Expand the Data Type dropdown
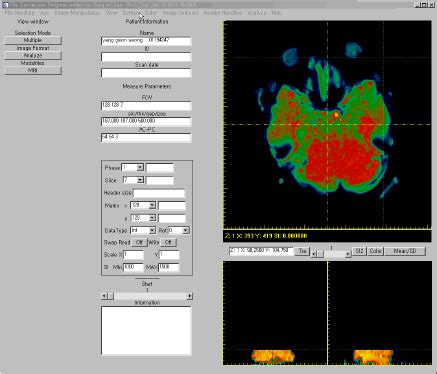This screenshot has height=374, width=437. coord(152,230)
